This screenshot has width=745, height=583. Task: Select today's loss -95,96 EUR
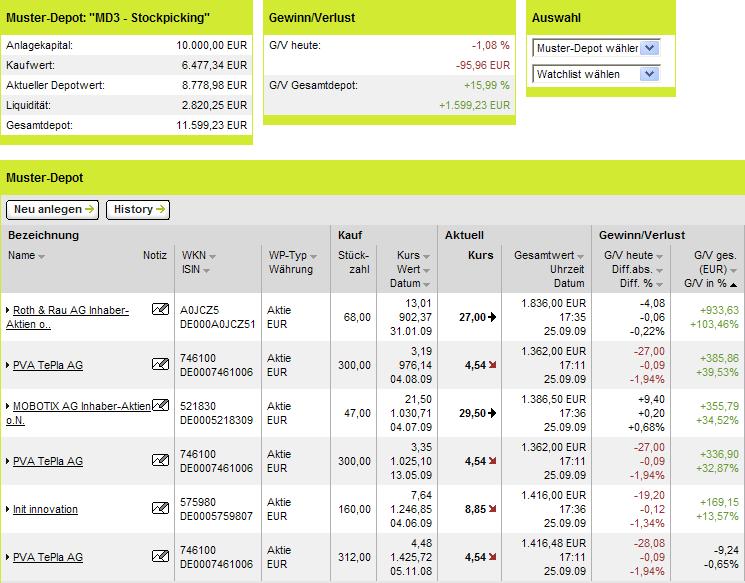[483, 65]
